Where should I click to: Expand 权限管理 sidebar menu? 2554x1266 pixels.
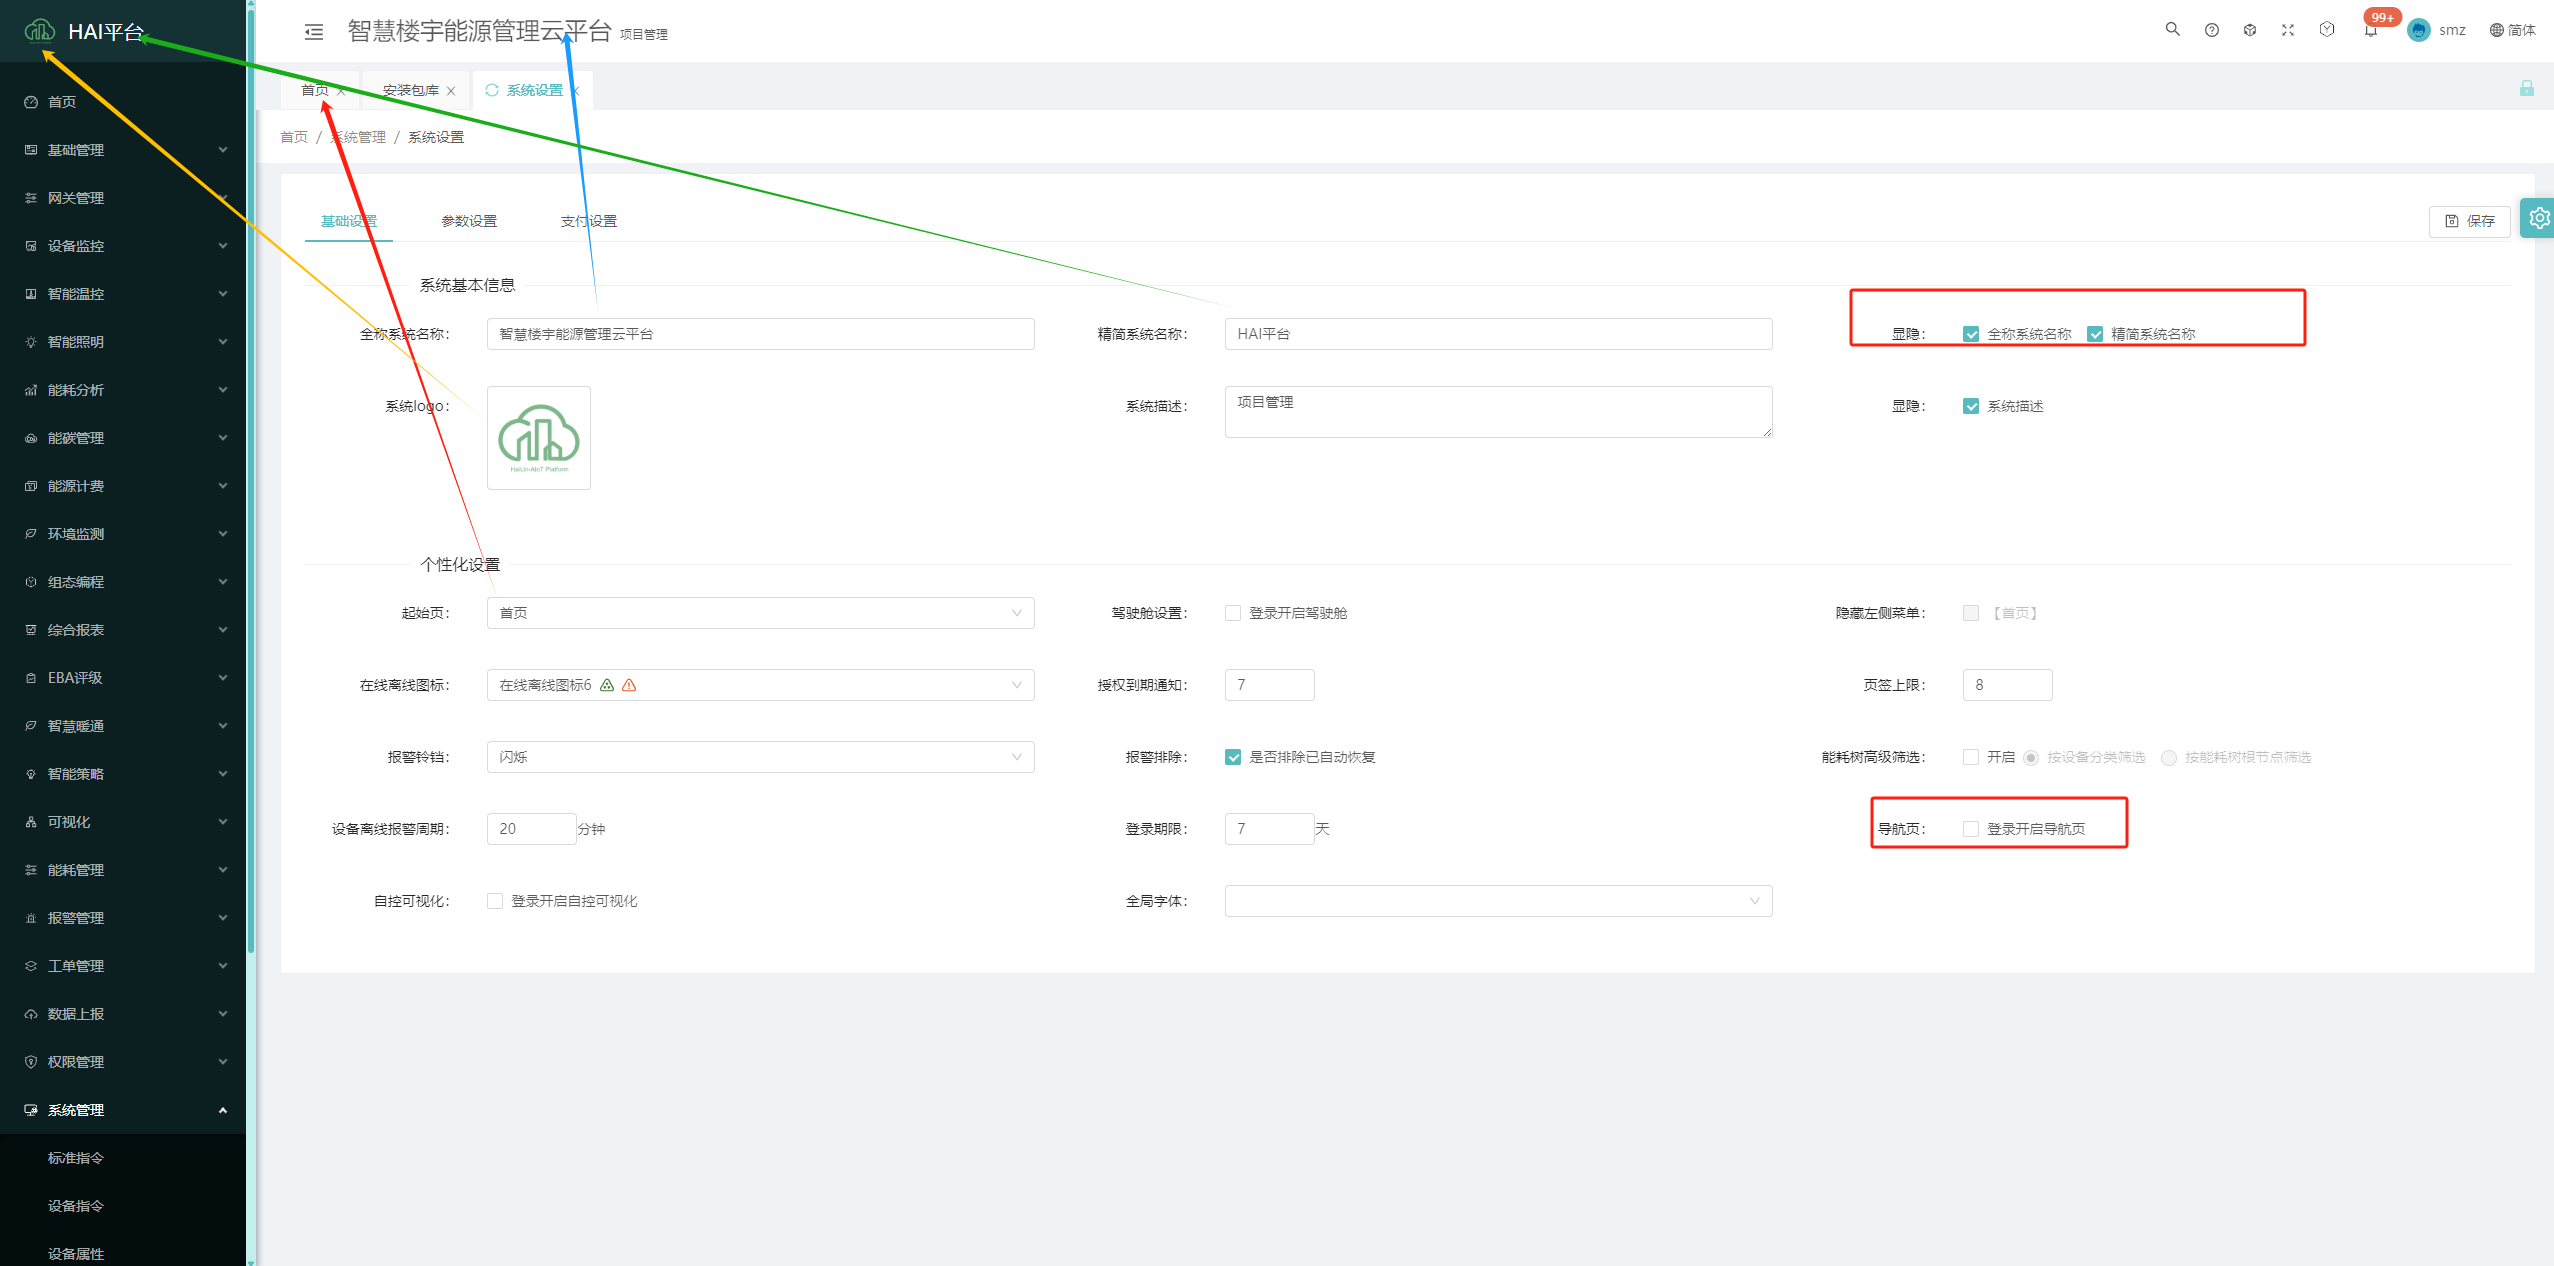(123, 1062)
